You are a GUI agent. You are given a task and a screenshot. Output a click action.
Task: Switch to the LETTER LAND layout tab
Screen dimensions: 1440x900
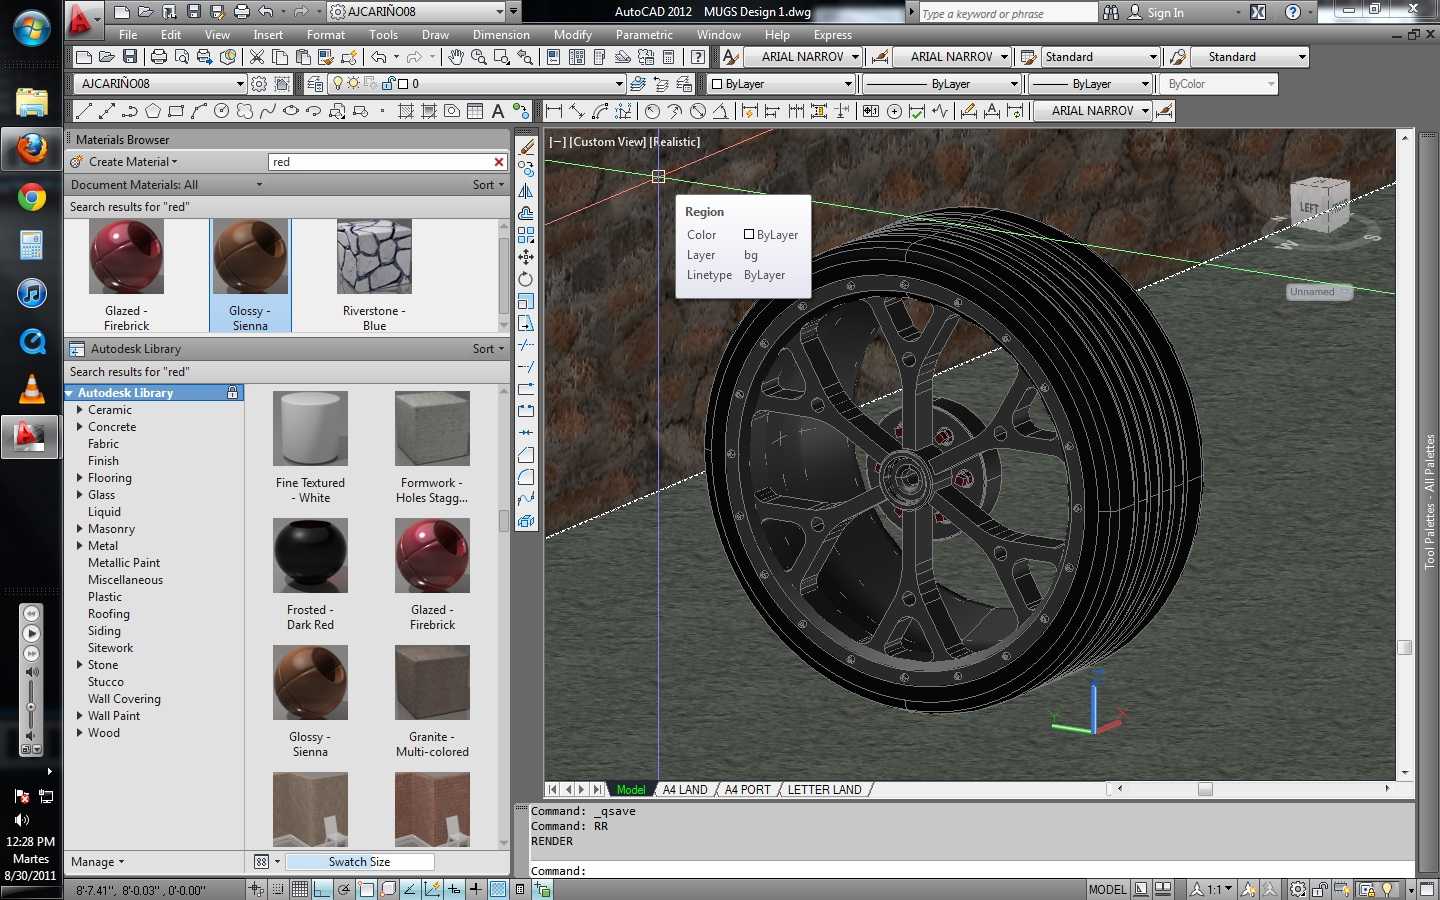pyautogui.click(x=824, y=790)
